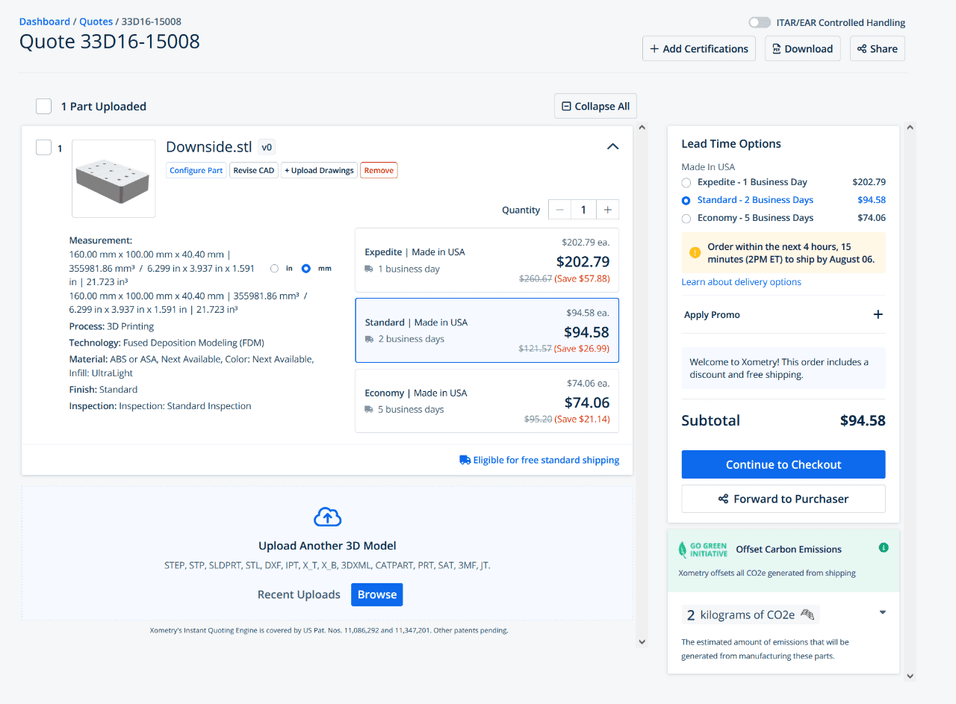Click the free shipping truck icon
The image size is (956, 704).
pos(465,460)
